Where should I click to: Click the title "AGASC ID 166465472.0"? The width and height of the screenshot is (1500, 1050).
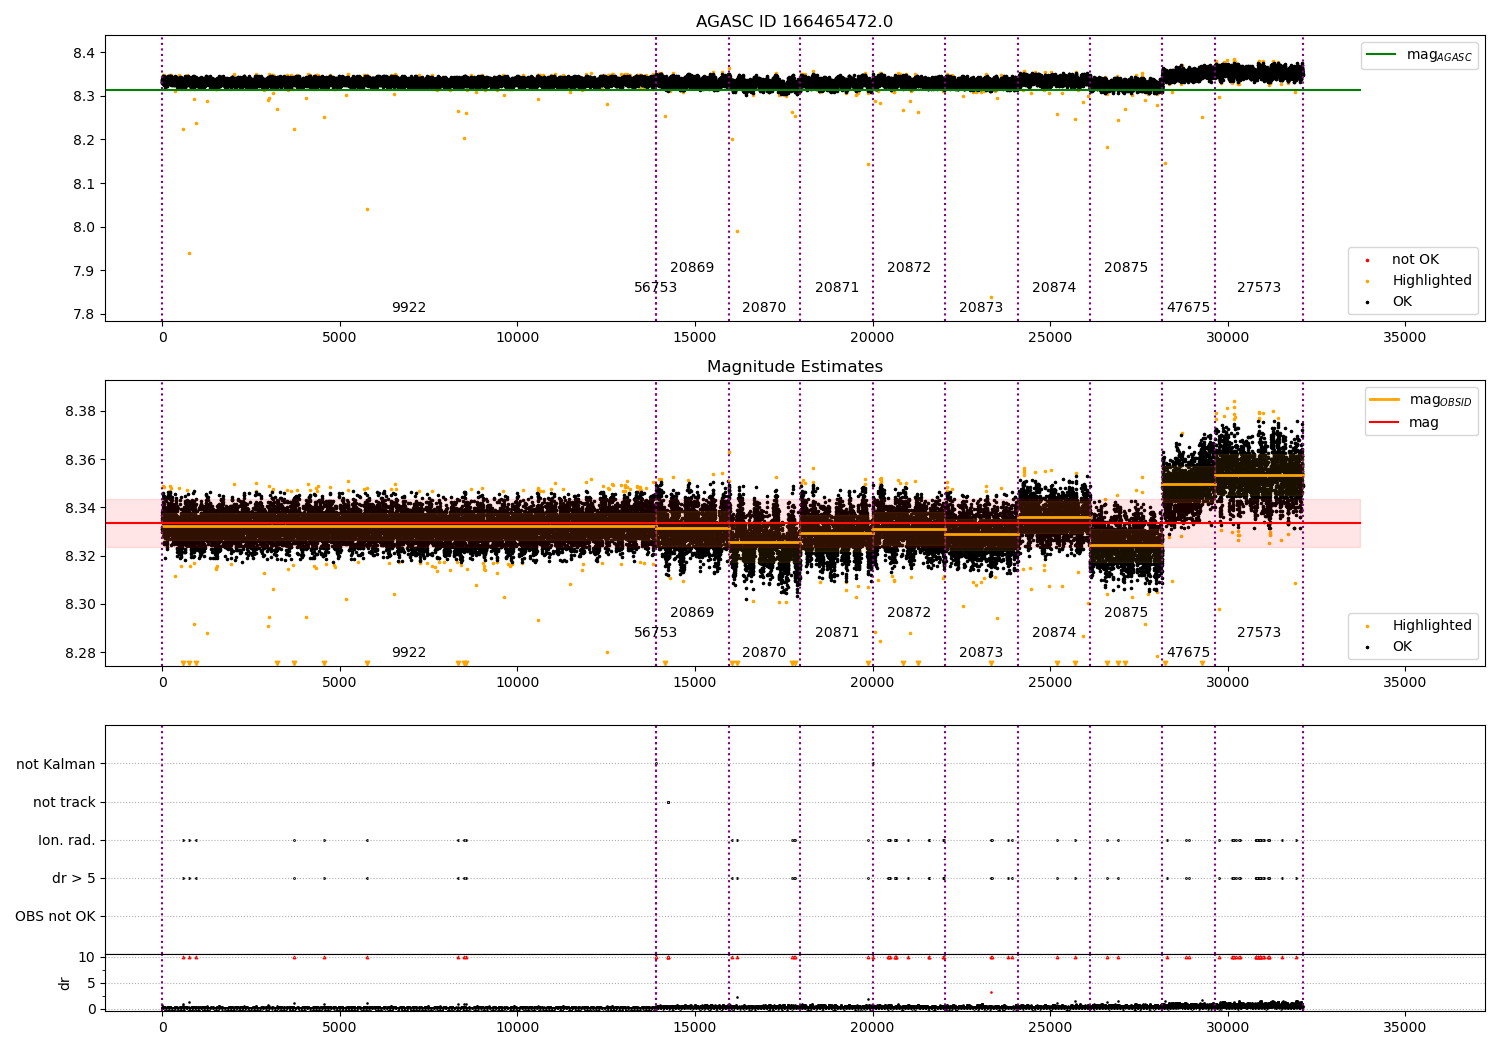pos(794,22)
